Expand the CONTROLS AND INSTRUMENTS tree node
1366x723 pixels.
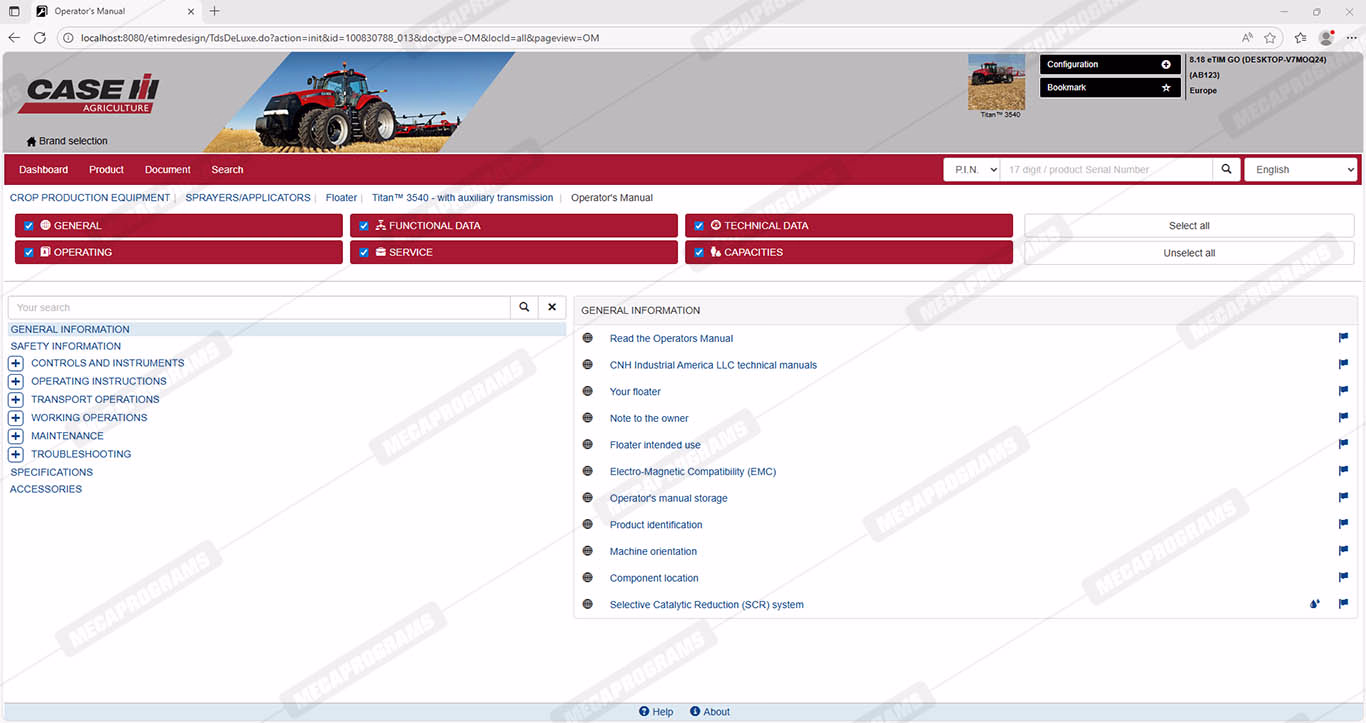[15, 364]
